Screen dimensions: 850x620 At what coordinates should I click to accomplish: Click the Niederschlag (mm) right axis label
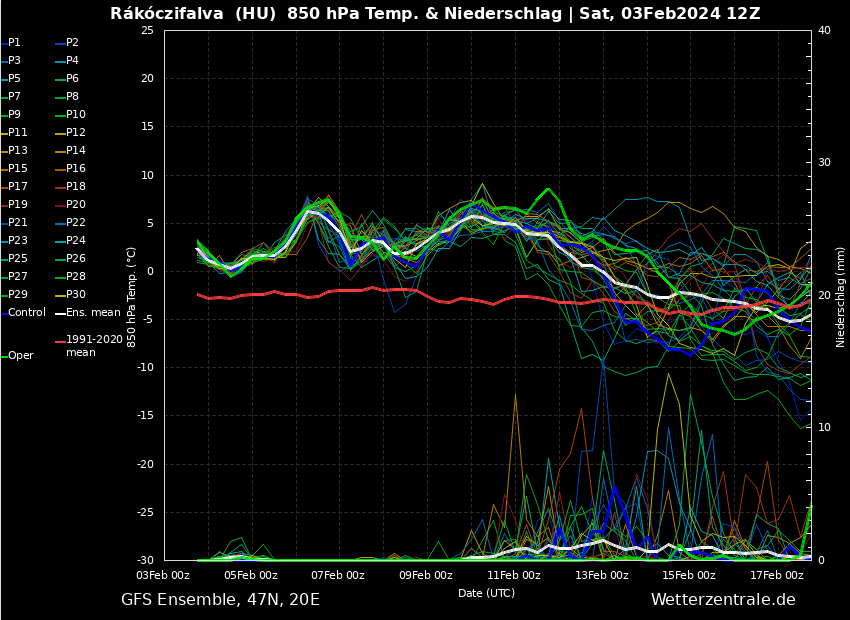pyautogui.click(x=841, y=297)
